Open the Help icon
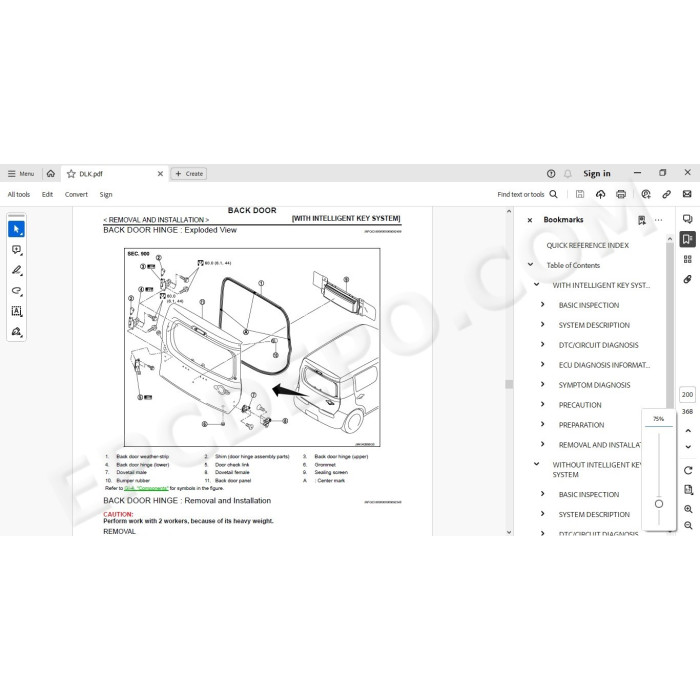The height and width of the screenshot is (700, 700). pyautogui.click(x=551, y=174)
